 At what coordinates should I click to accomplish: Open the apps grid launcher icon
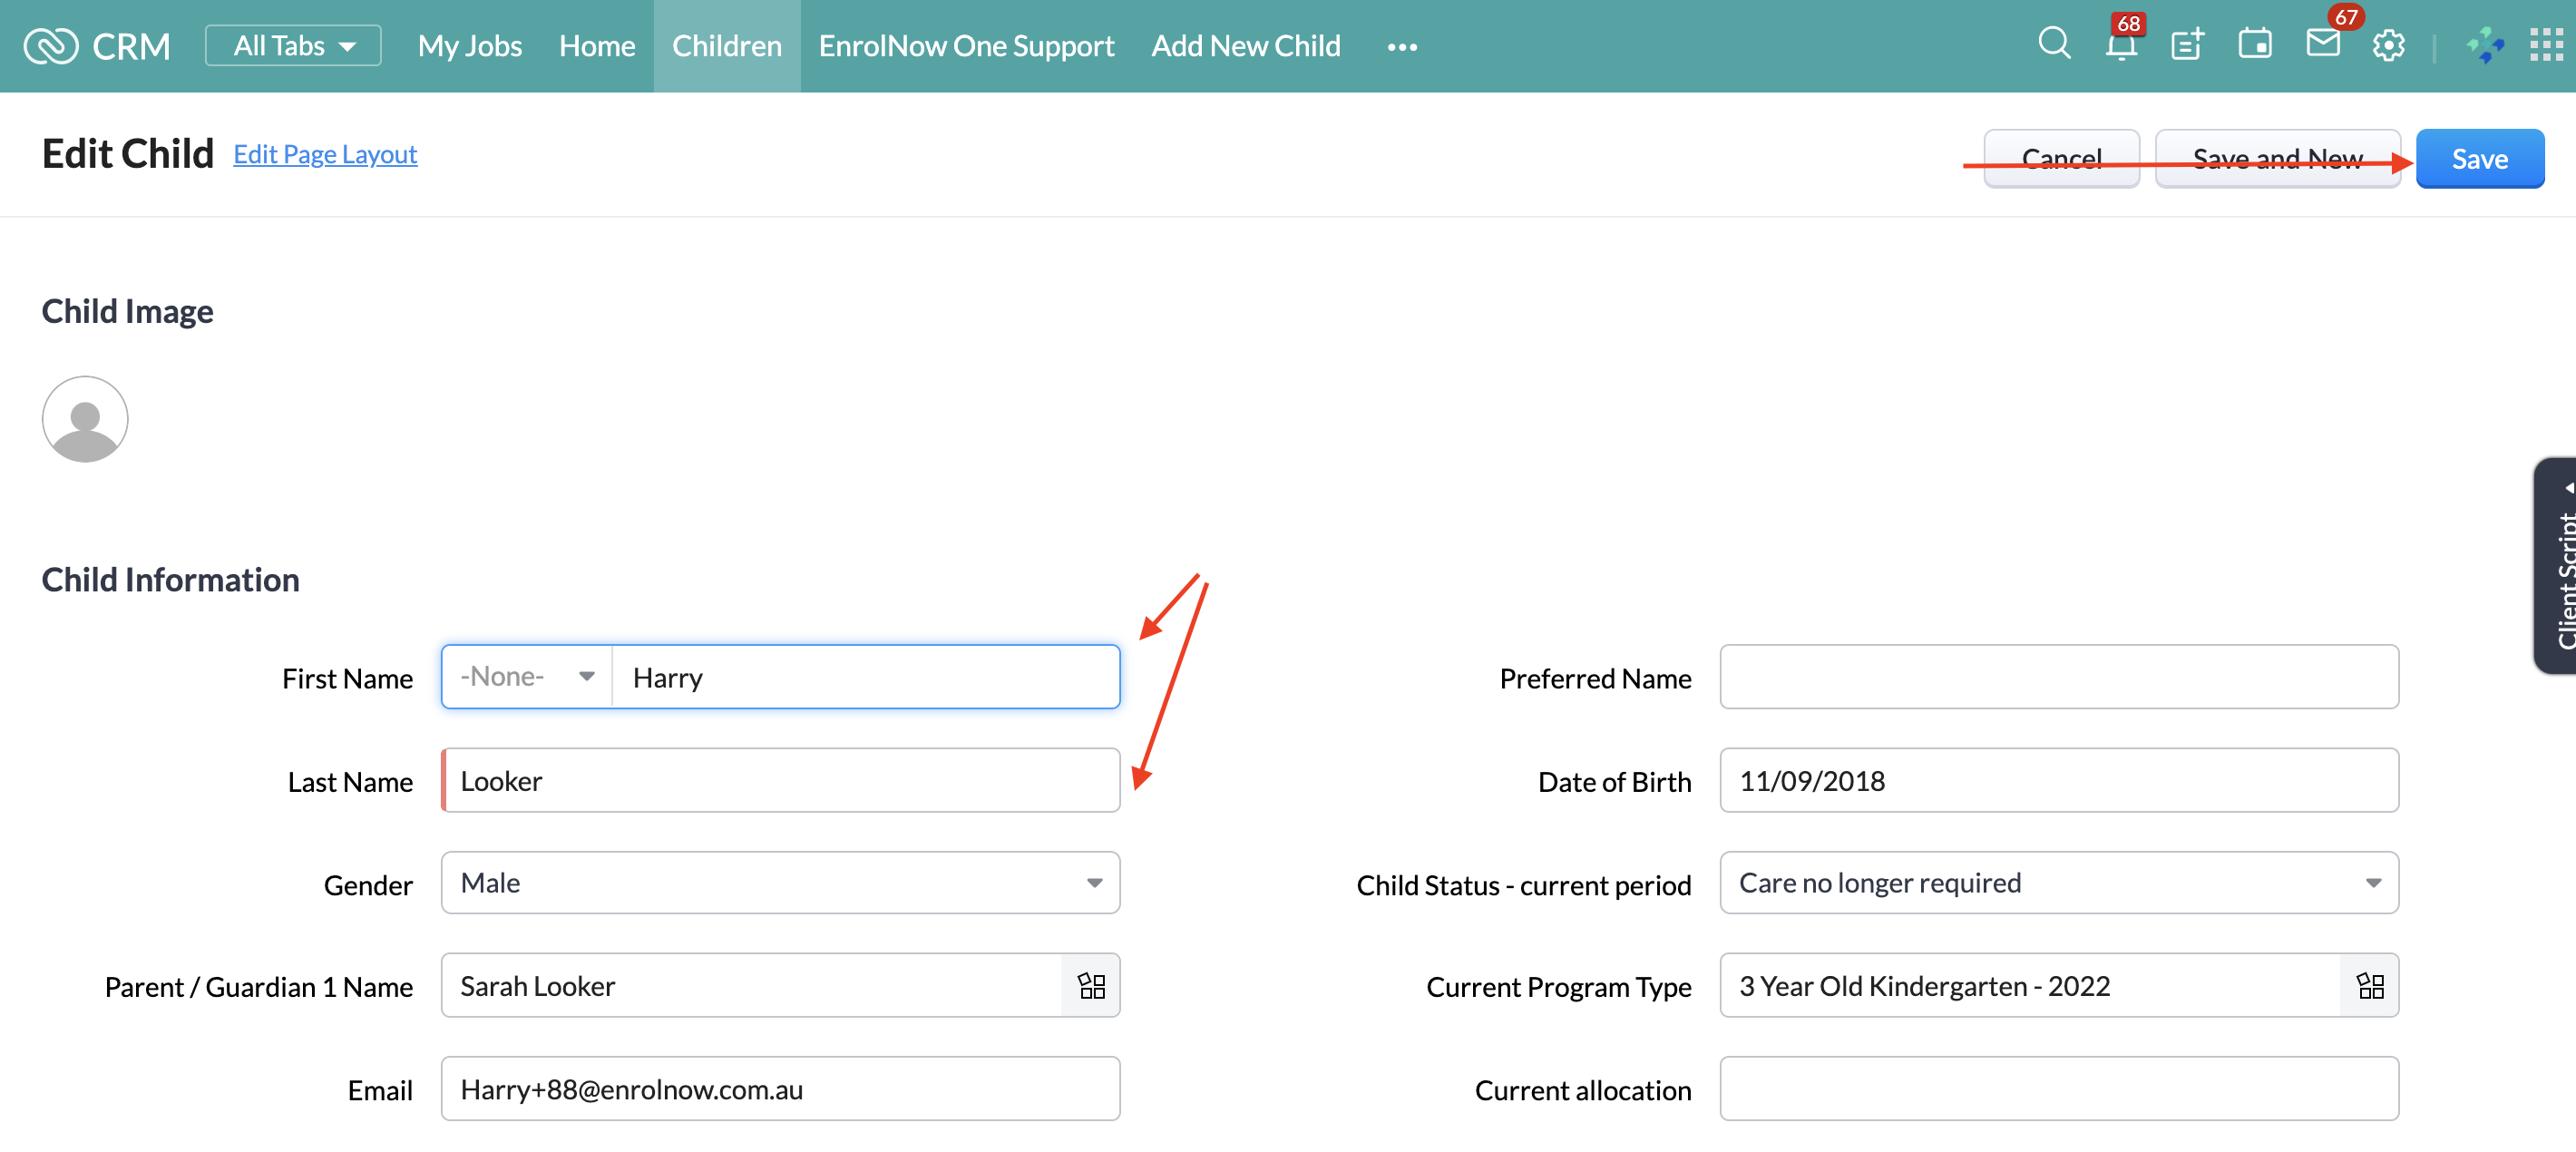coord(2545,46)
